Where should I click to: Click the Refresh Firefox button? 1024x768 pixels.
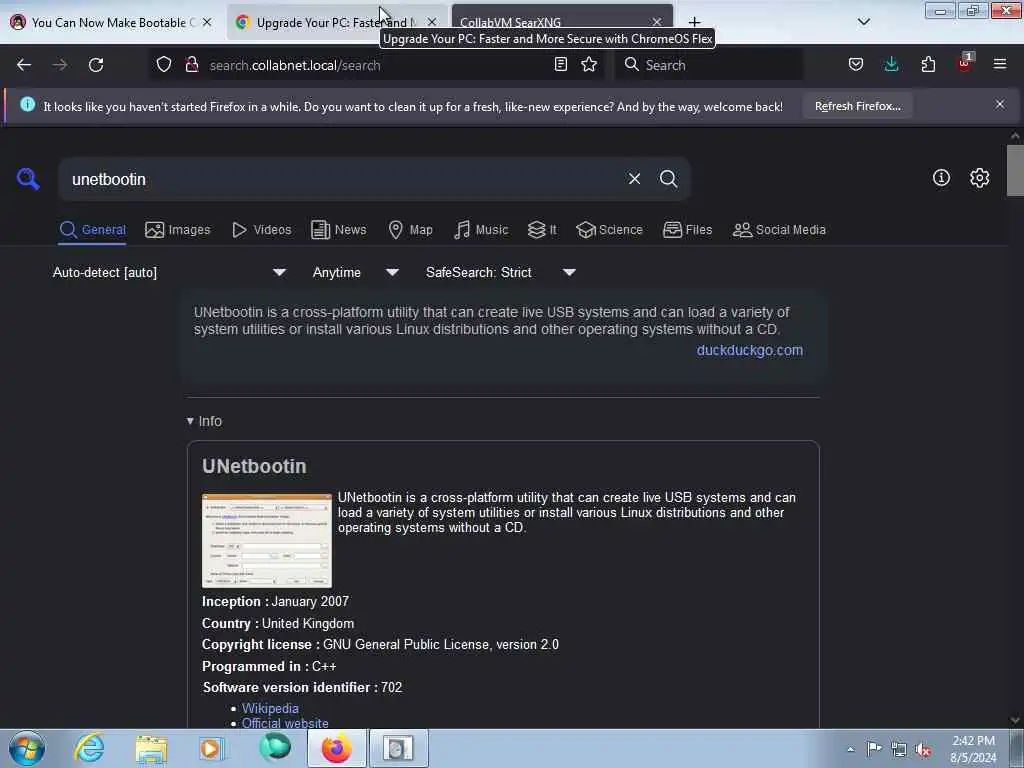click(x=857, y=106)
